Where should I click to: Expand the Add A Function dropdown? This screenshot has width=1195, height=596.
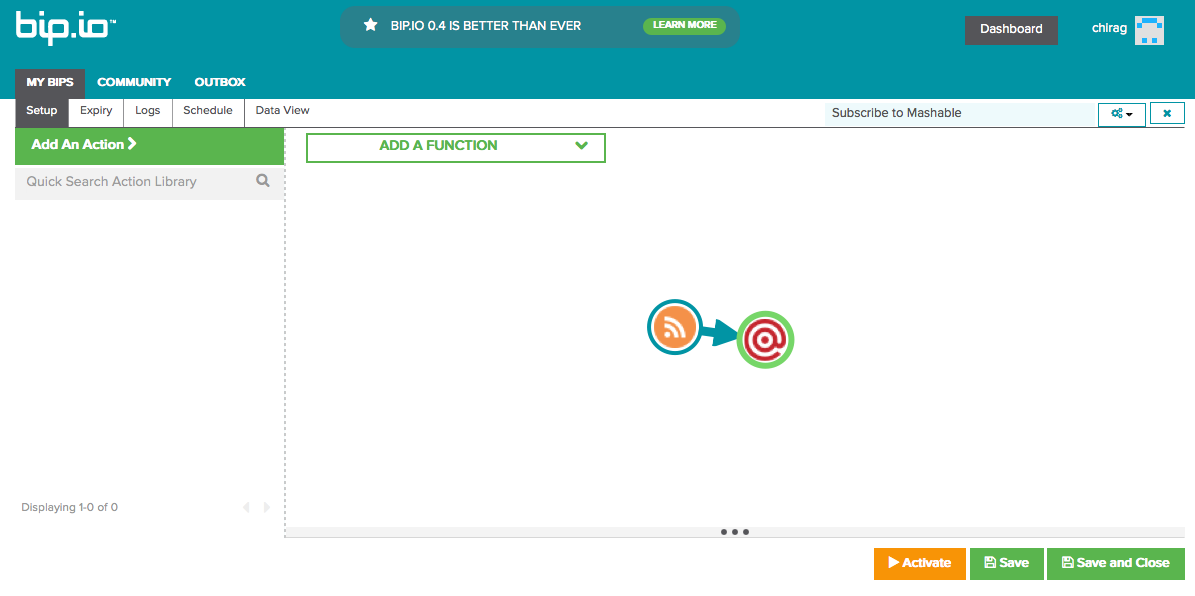tap(456, 147)
